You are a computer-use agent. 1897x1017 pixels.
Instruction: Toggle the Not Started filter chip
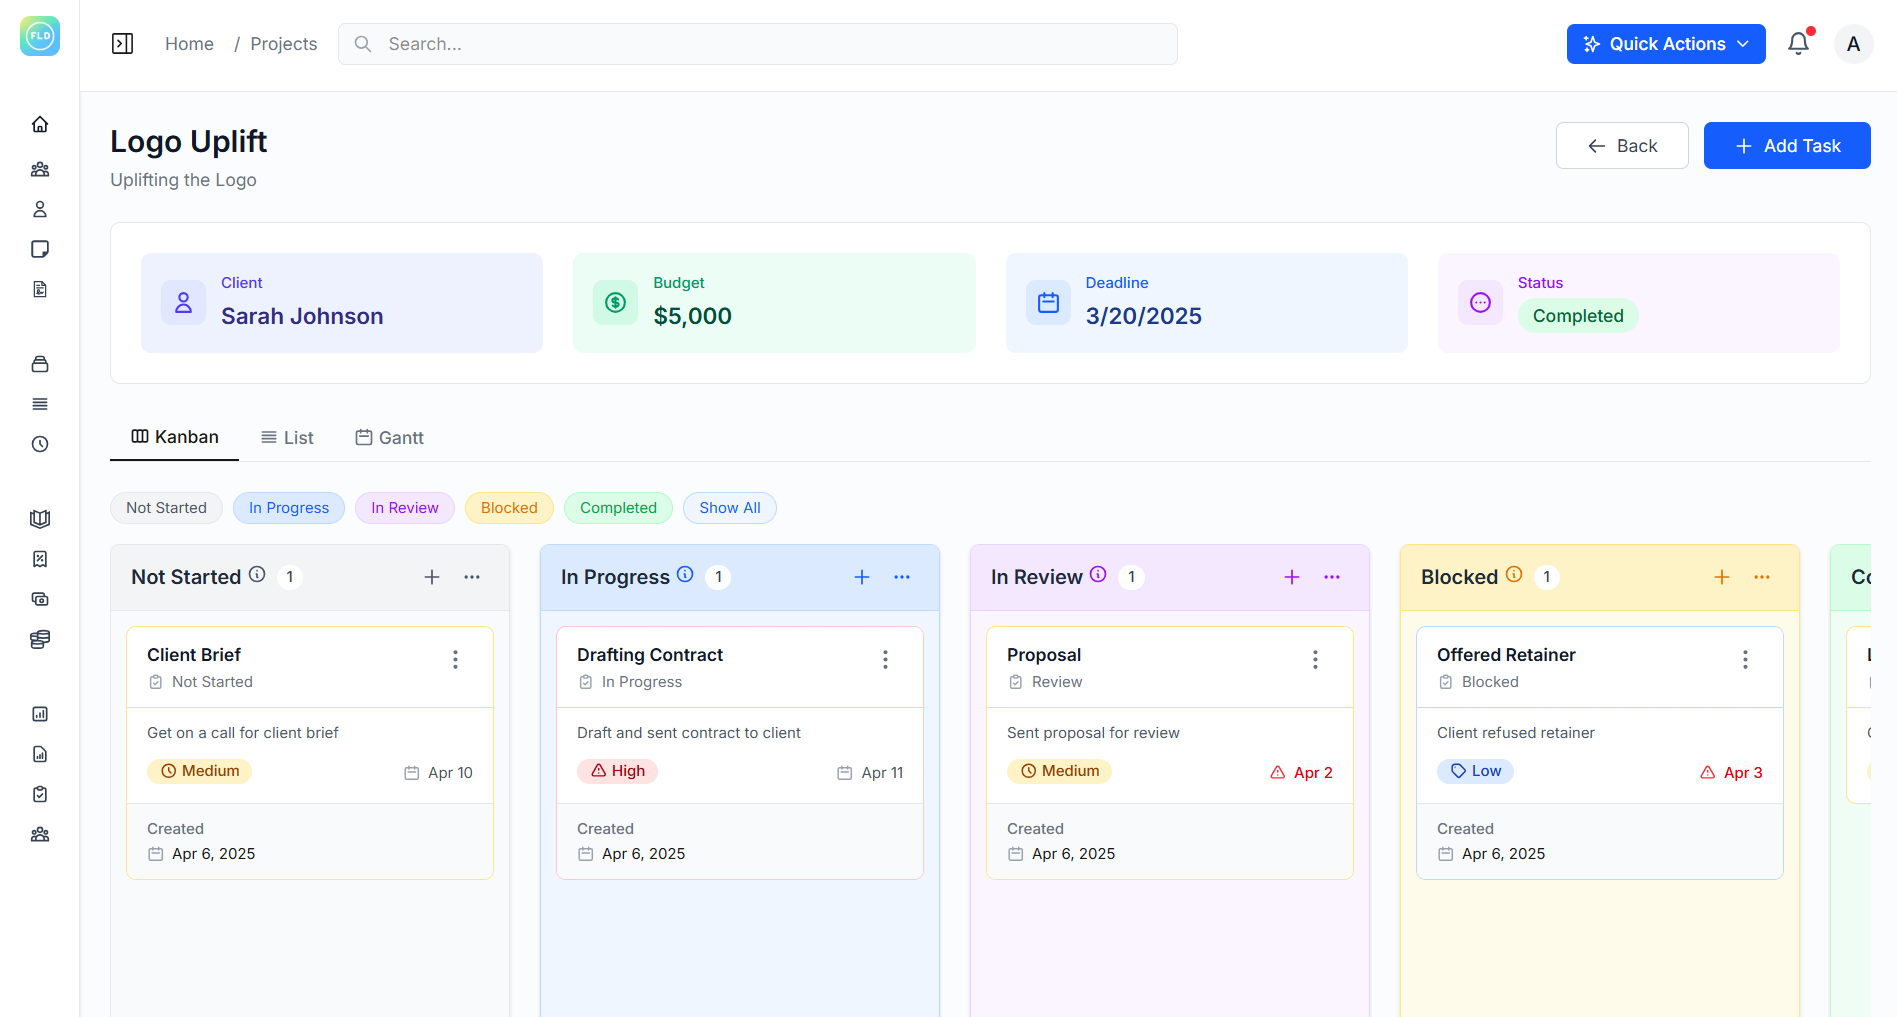(x=166, y=508)
